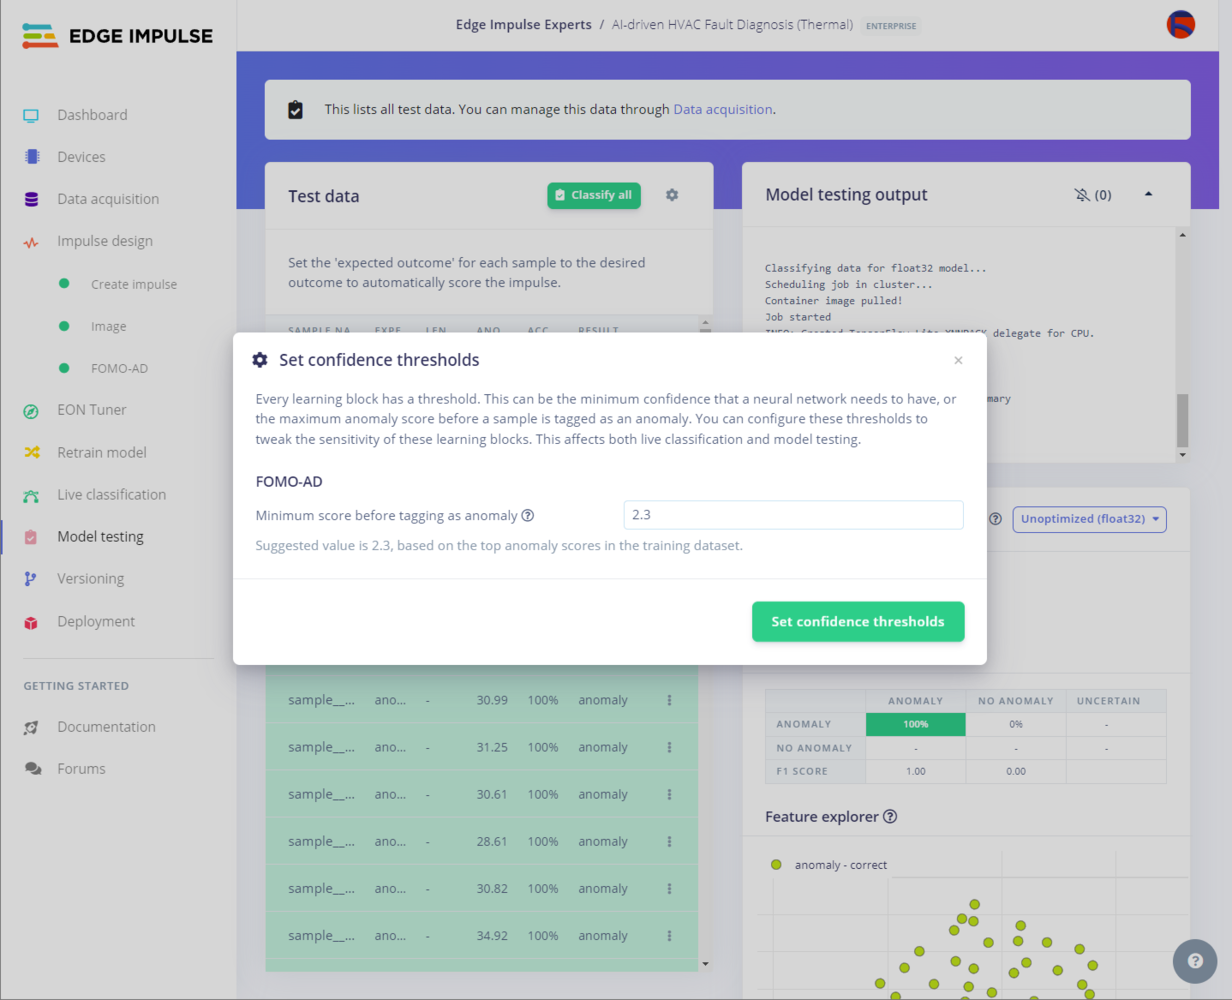Open row menu for score 30.82

[670, 888]
